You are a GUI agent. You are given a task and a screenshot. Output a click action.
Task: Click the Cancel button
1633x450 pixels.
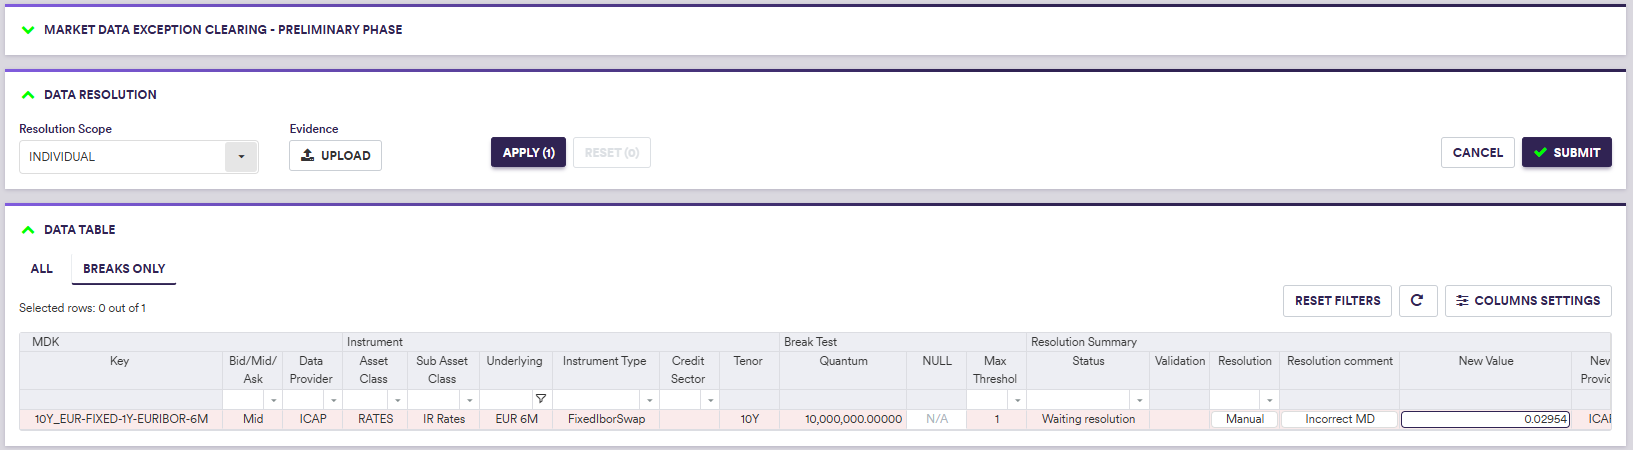[x=1477, y=153]
